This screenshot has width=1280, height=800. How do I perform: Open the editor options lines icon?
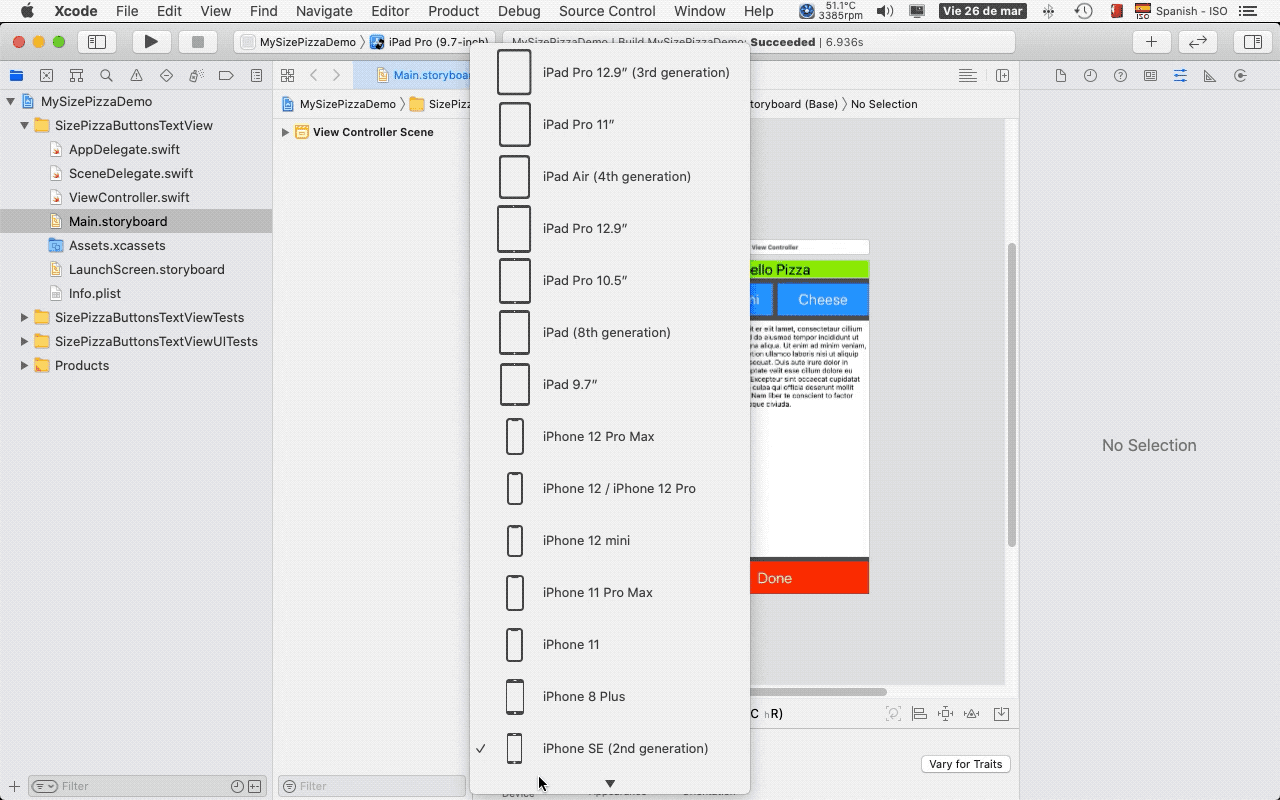[968, 76]
